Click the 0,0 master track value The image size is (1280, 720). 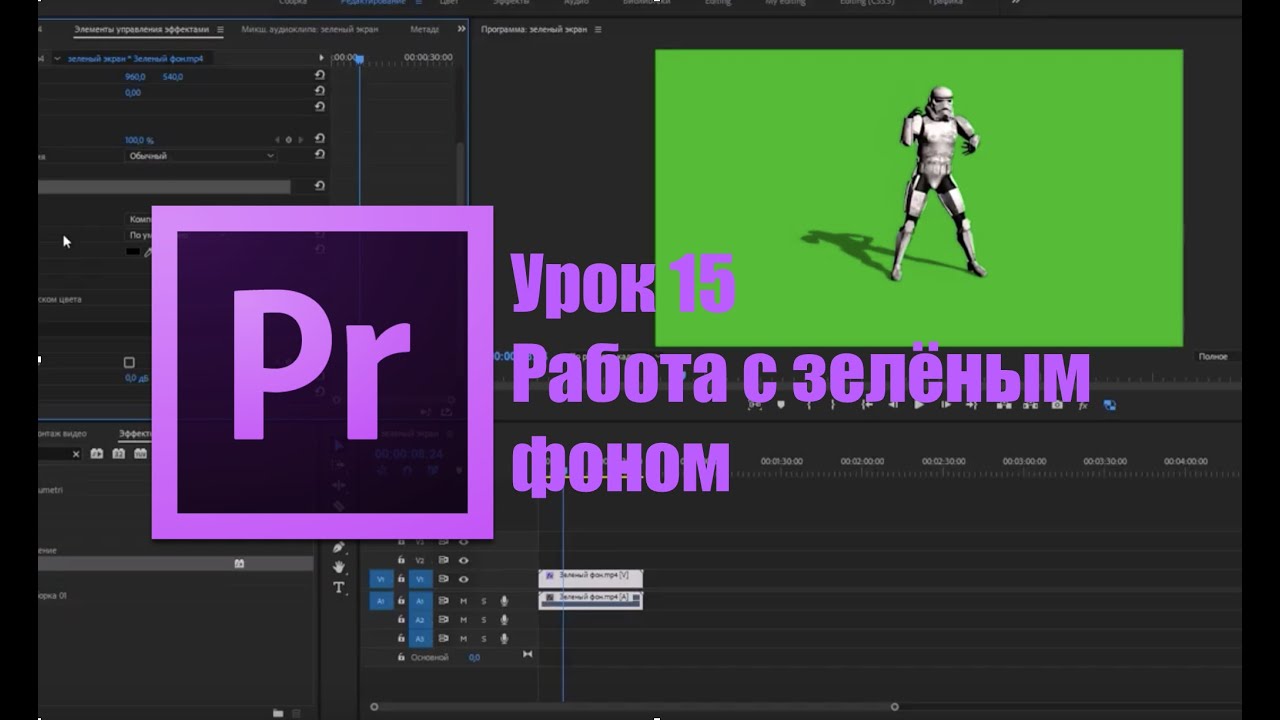tap(474, 657)
